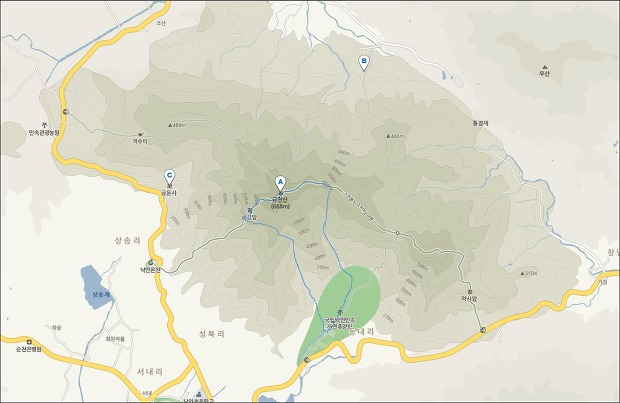Click the trailhead icon on the southeast yellow road
This screenshot has height=403, width=620.
click(x=483, y=330)
